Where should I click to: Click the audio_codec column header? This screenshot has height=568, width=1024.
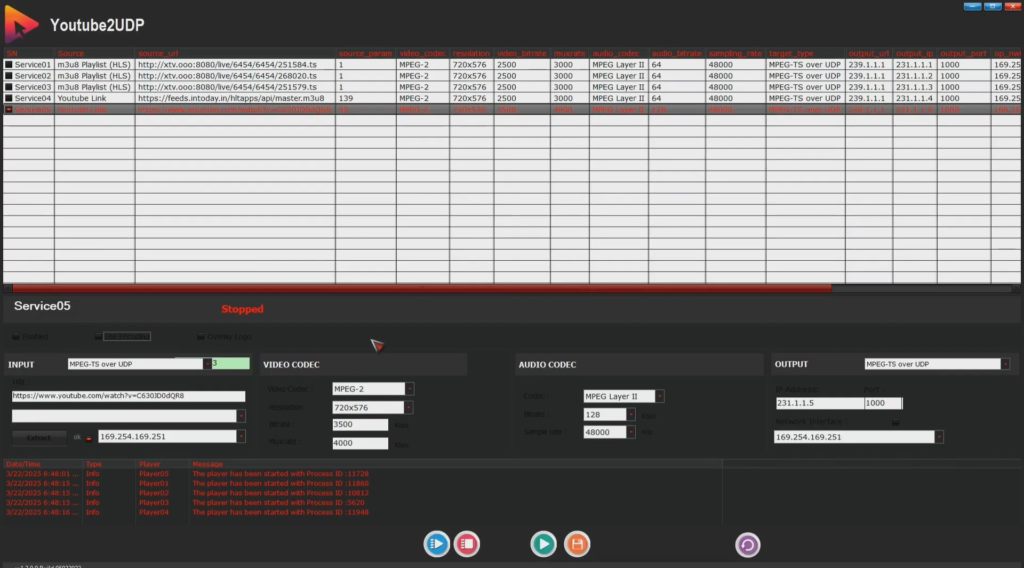618,54
